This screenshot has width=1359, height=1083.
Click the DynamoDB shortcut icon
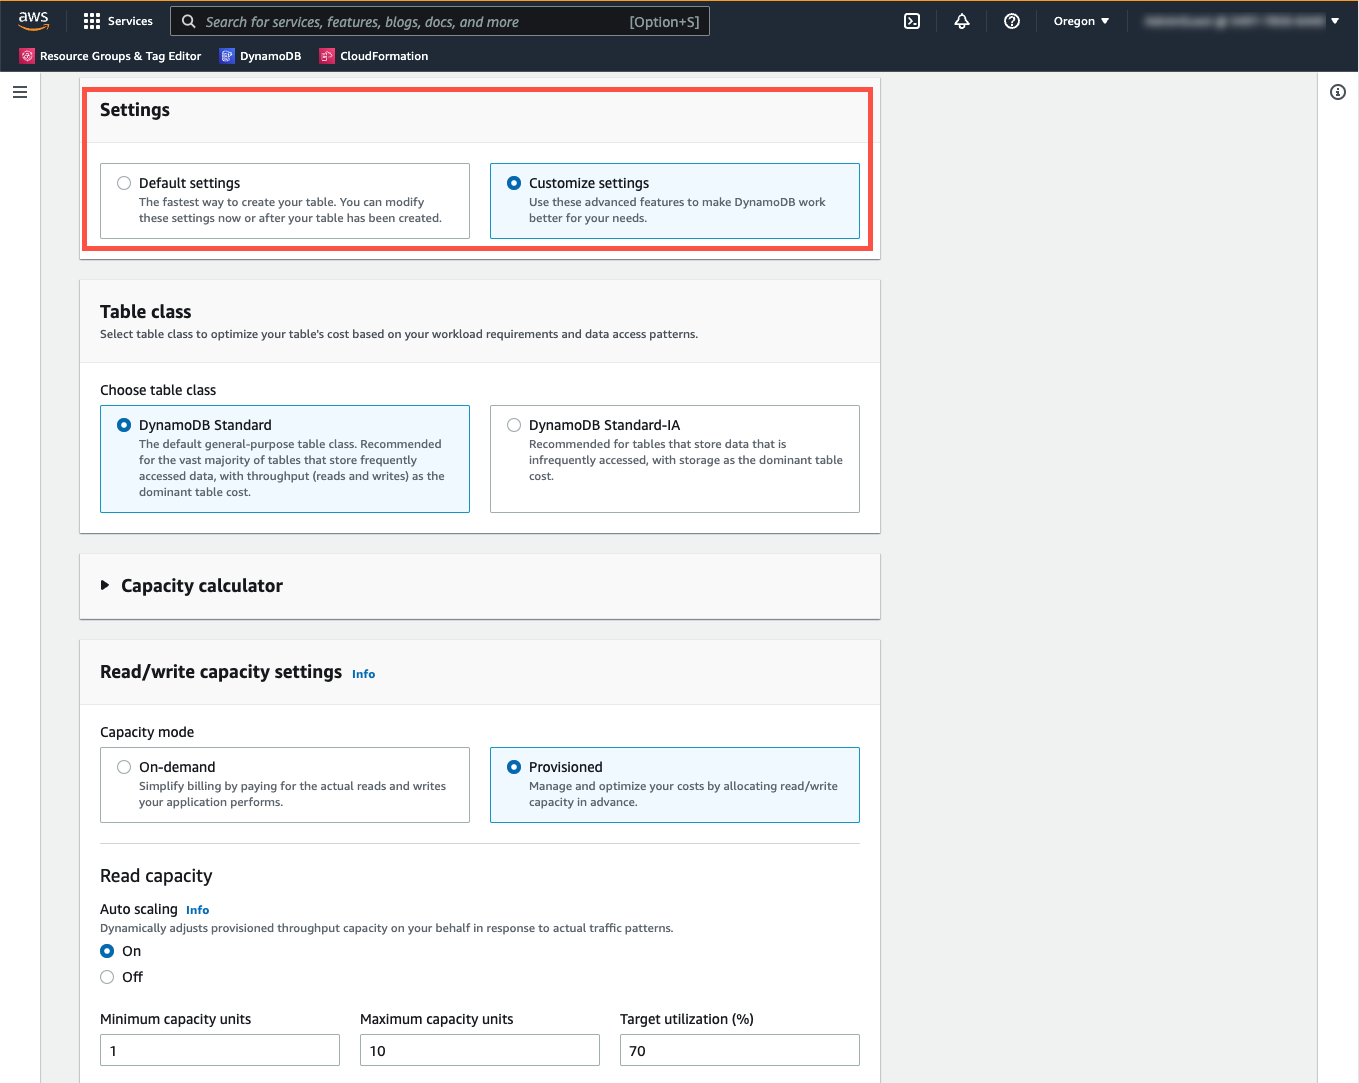click(x=227, y=56)
